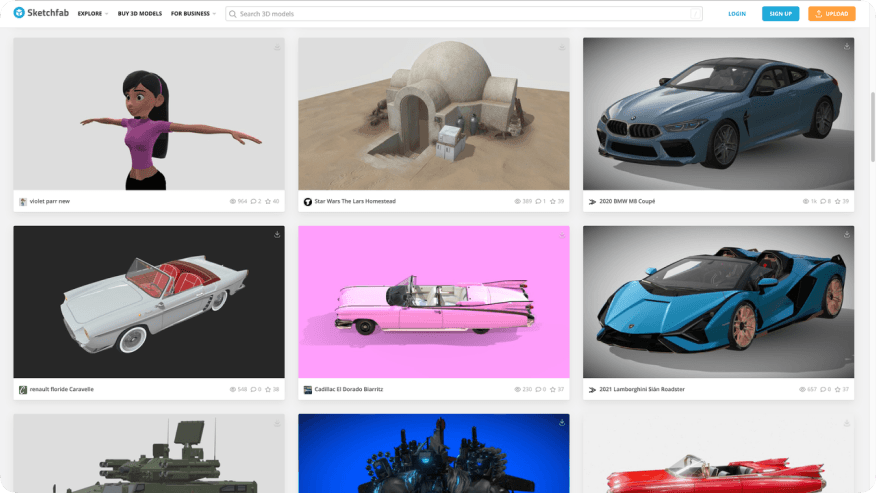Viewport: 876px width, 493px height.
Task: Click the Login link
Action: [x=737, y=14]
